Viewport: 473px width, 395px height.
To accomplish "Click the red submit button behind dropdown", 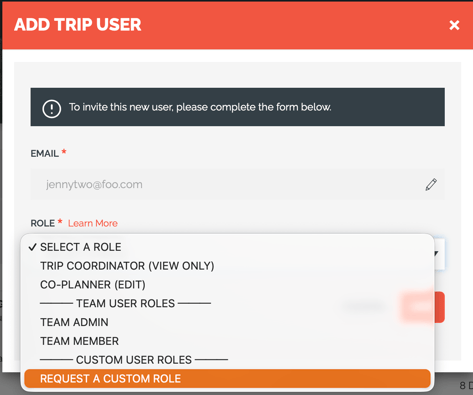I will [x=423, y=307].
